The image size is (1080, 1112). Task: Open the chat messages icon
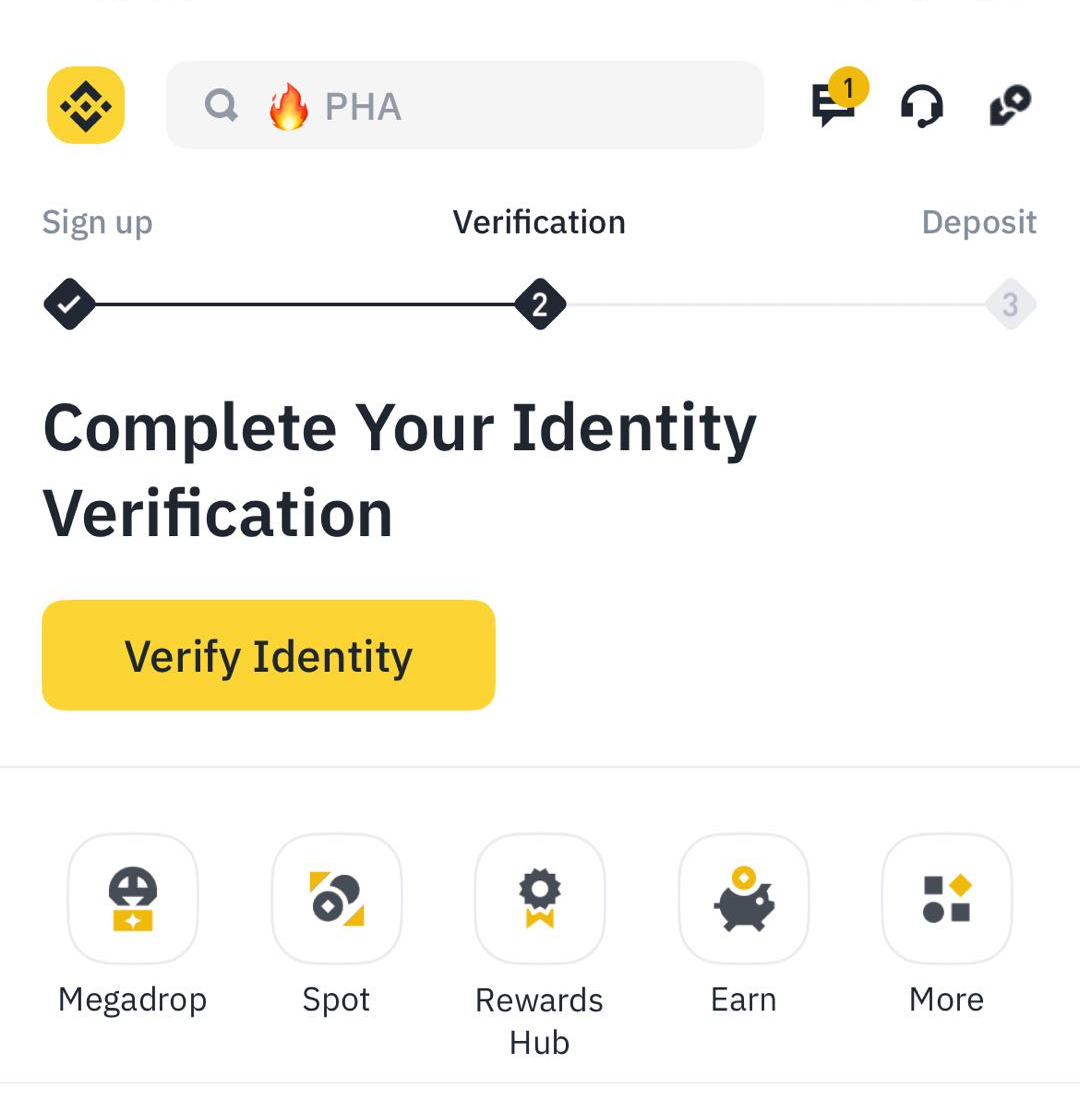(x=833, y=106)
